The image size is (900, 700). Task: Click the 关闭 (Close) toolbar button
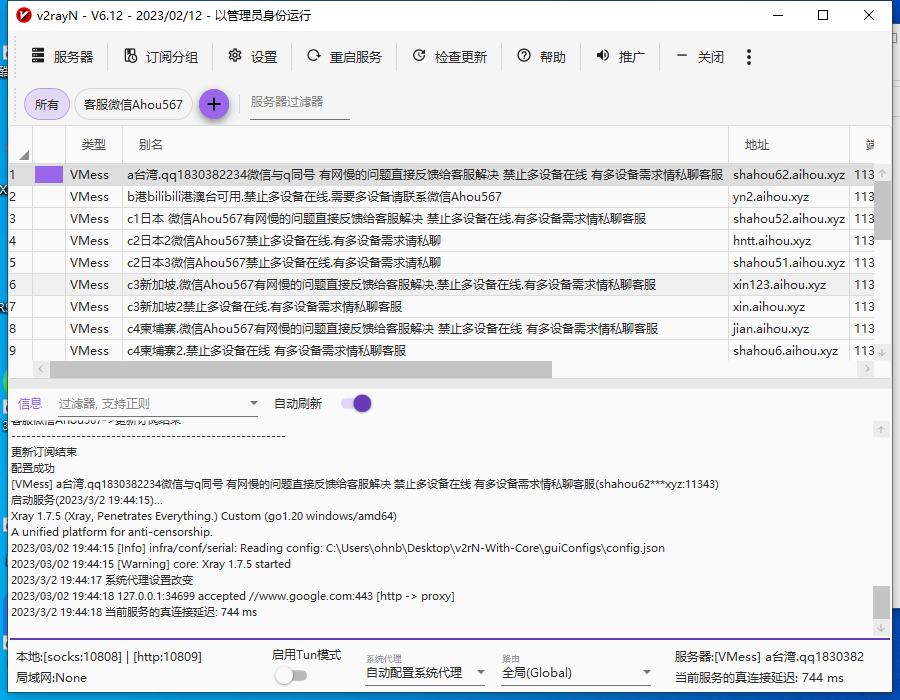click(702, 57)
